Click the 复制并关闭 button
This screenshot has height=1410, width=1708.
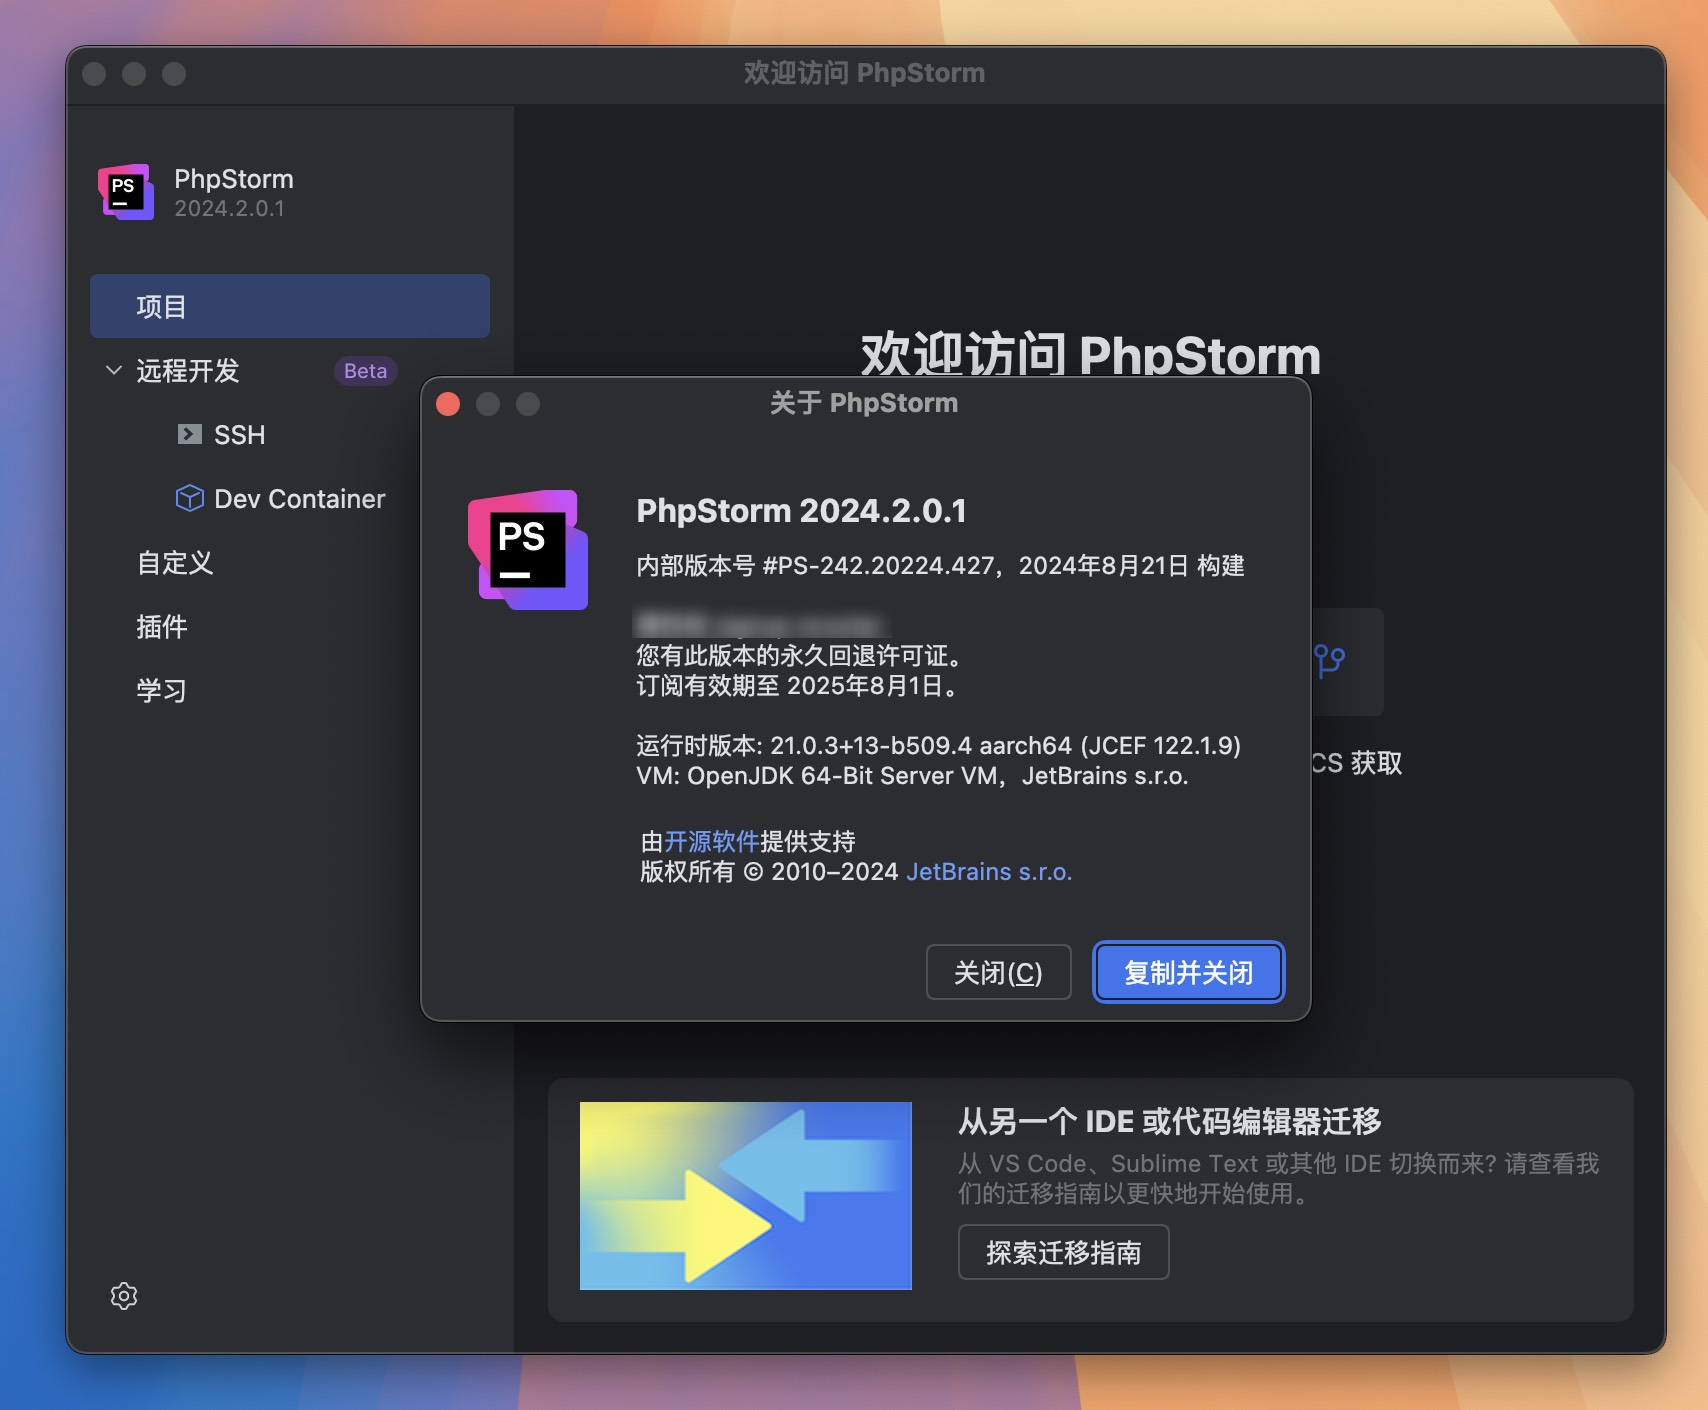click(x=1188, y=972)
